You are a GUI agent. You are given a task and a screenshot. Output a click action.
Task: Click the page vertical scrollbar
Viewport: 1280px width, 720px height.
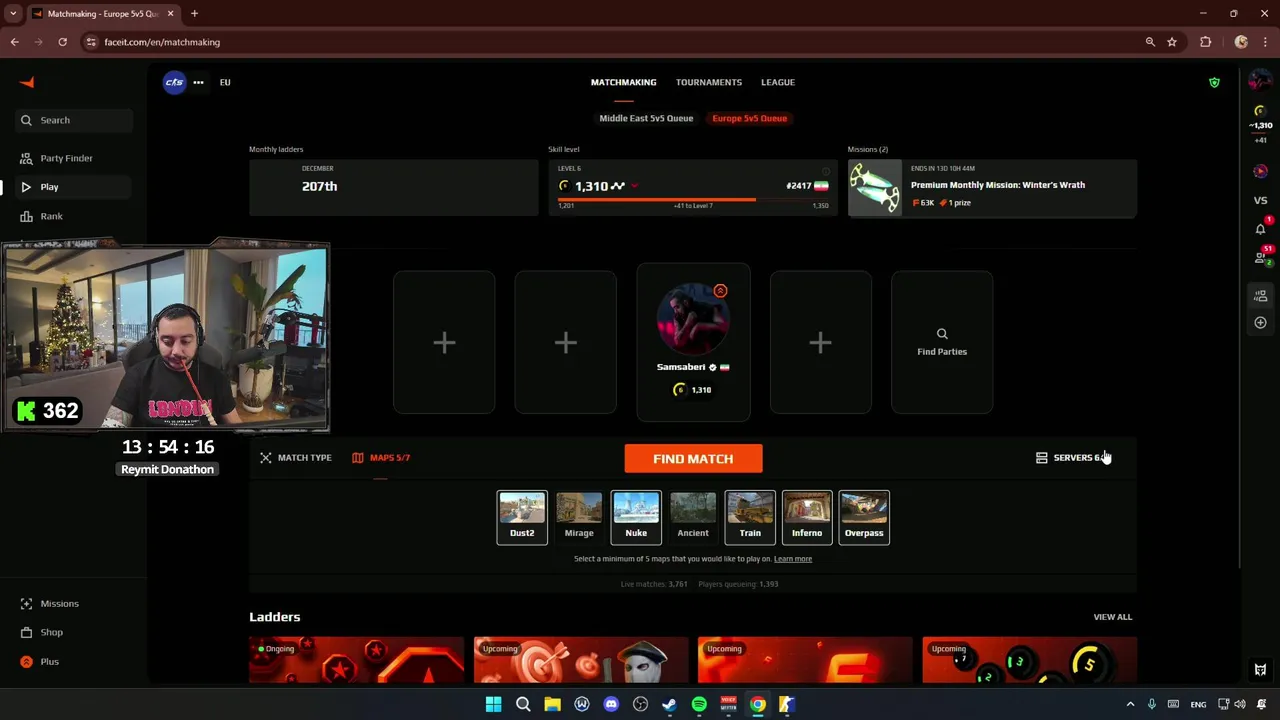[1240, 320]
